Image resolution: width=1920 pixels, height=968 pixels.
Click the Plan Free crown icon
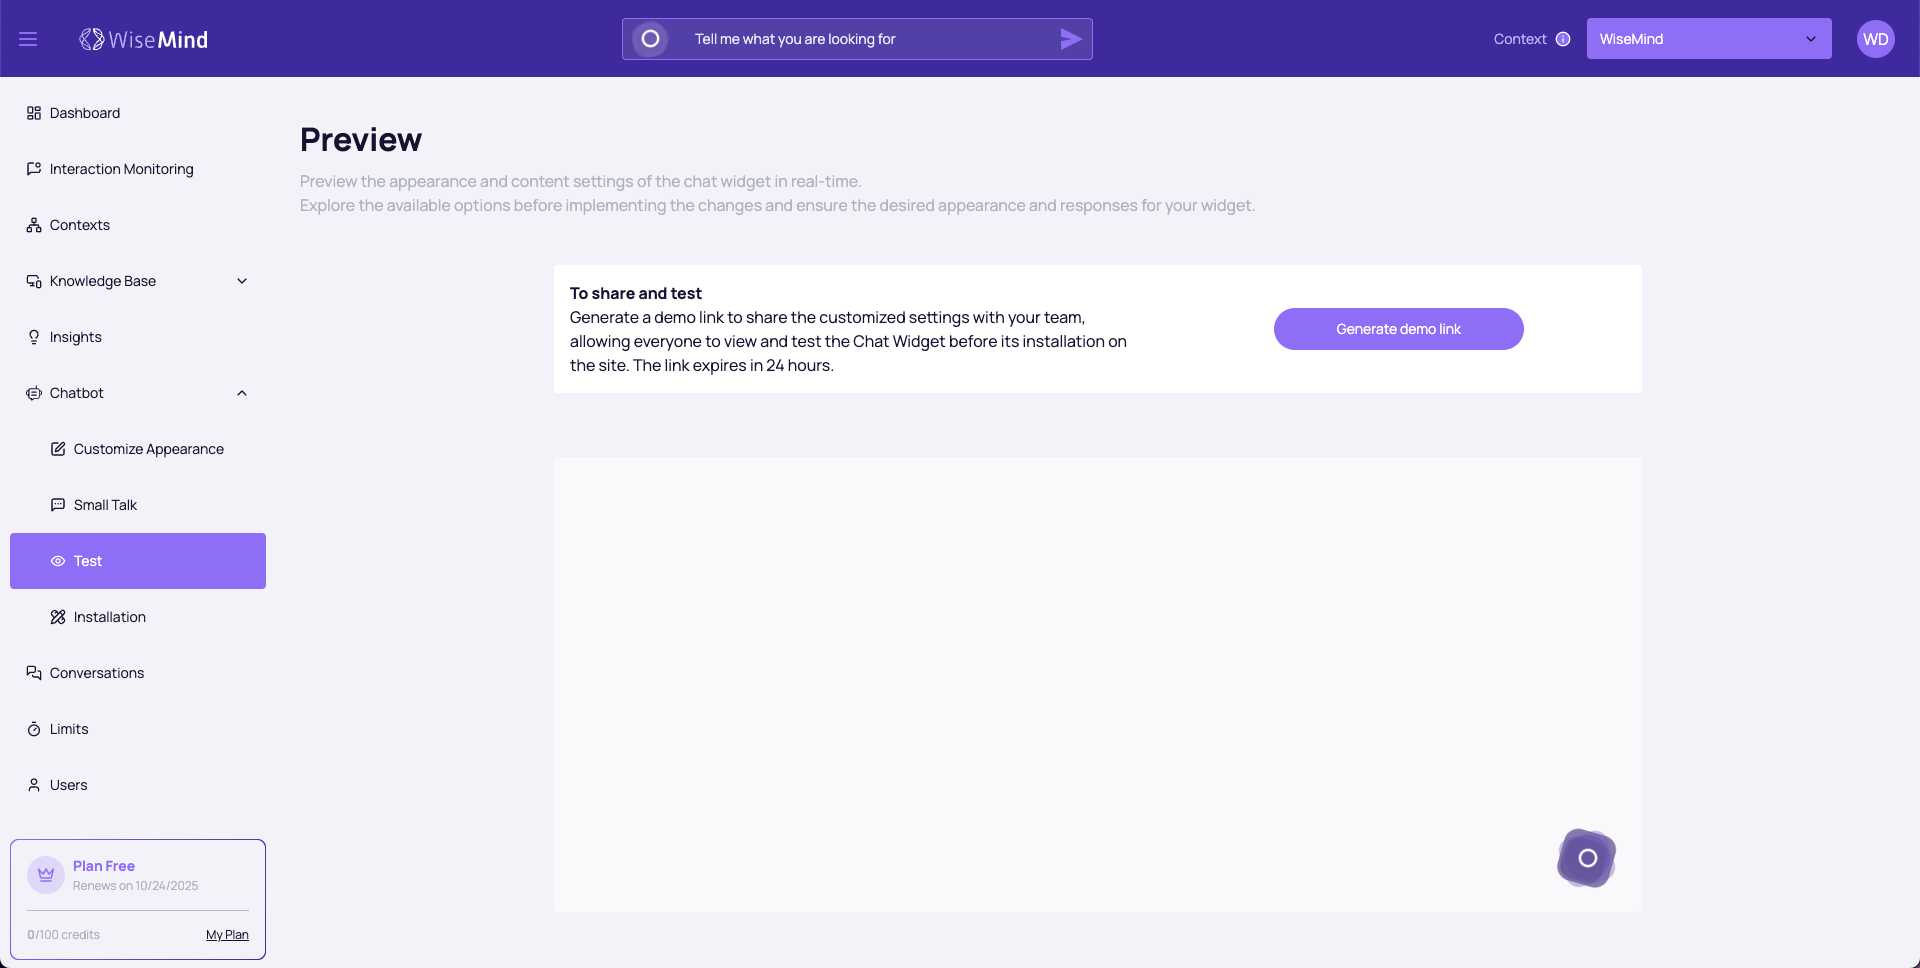[x=46, y=875]
